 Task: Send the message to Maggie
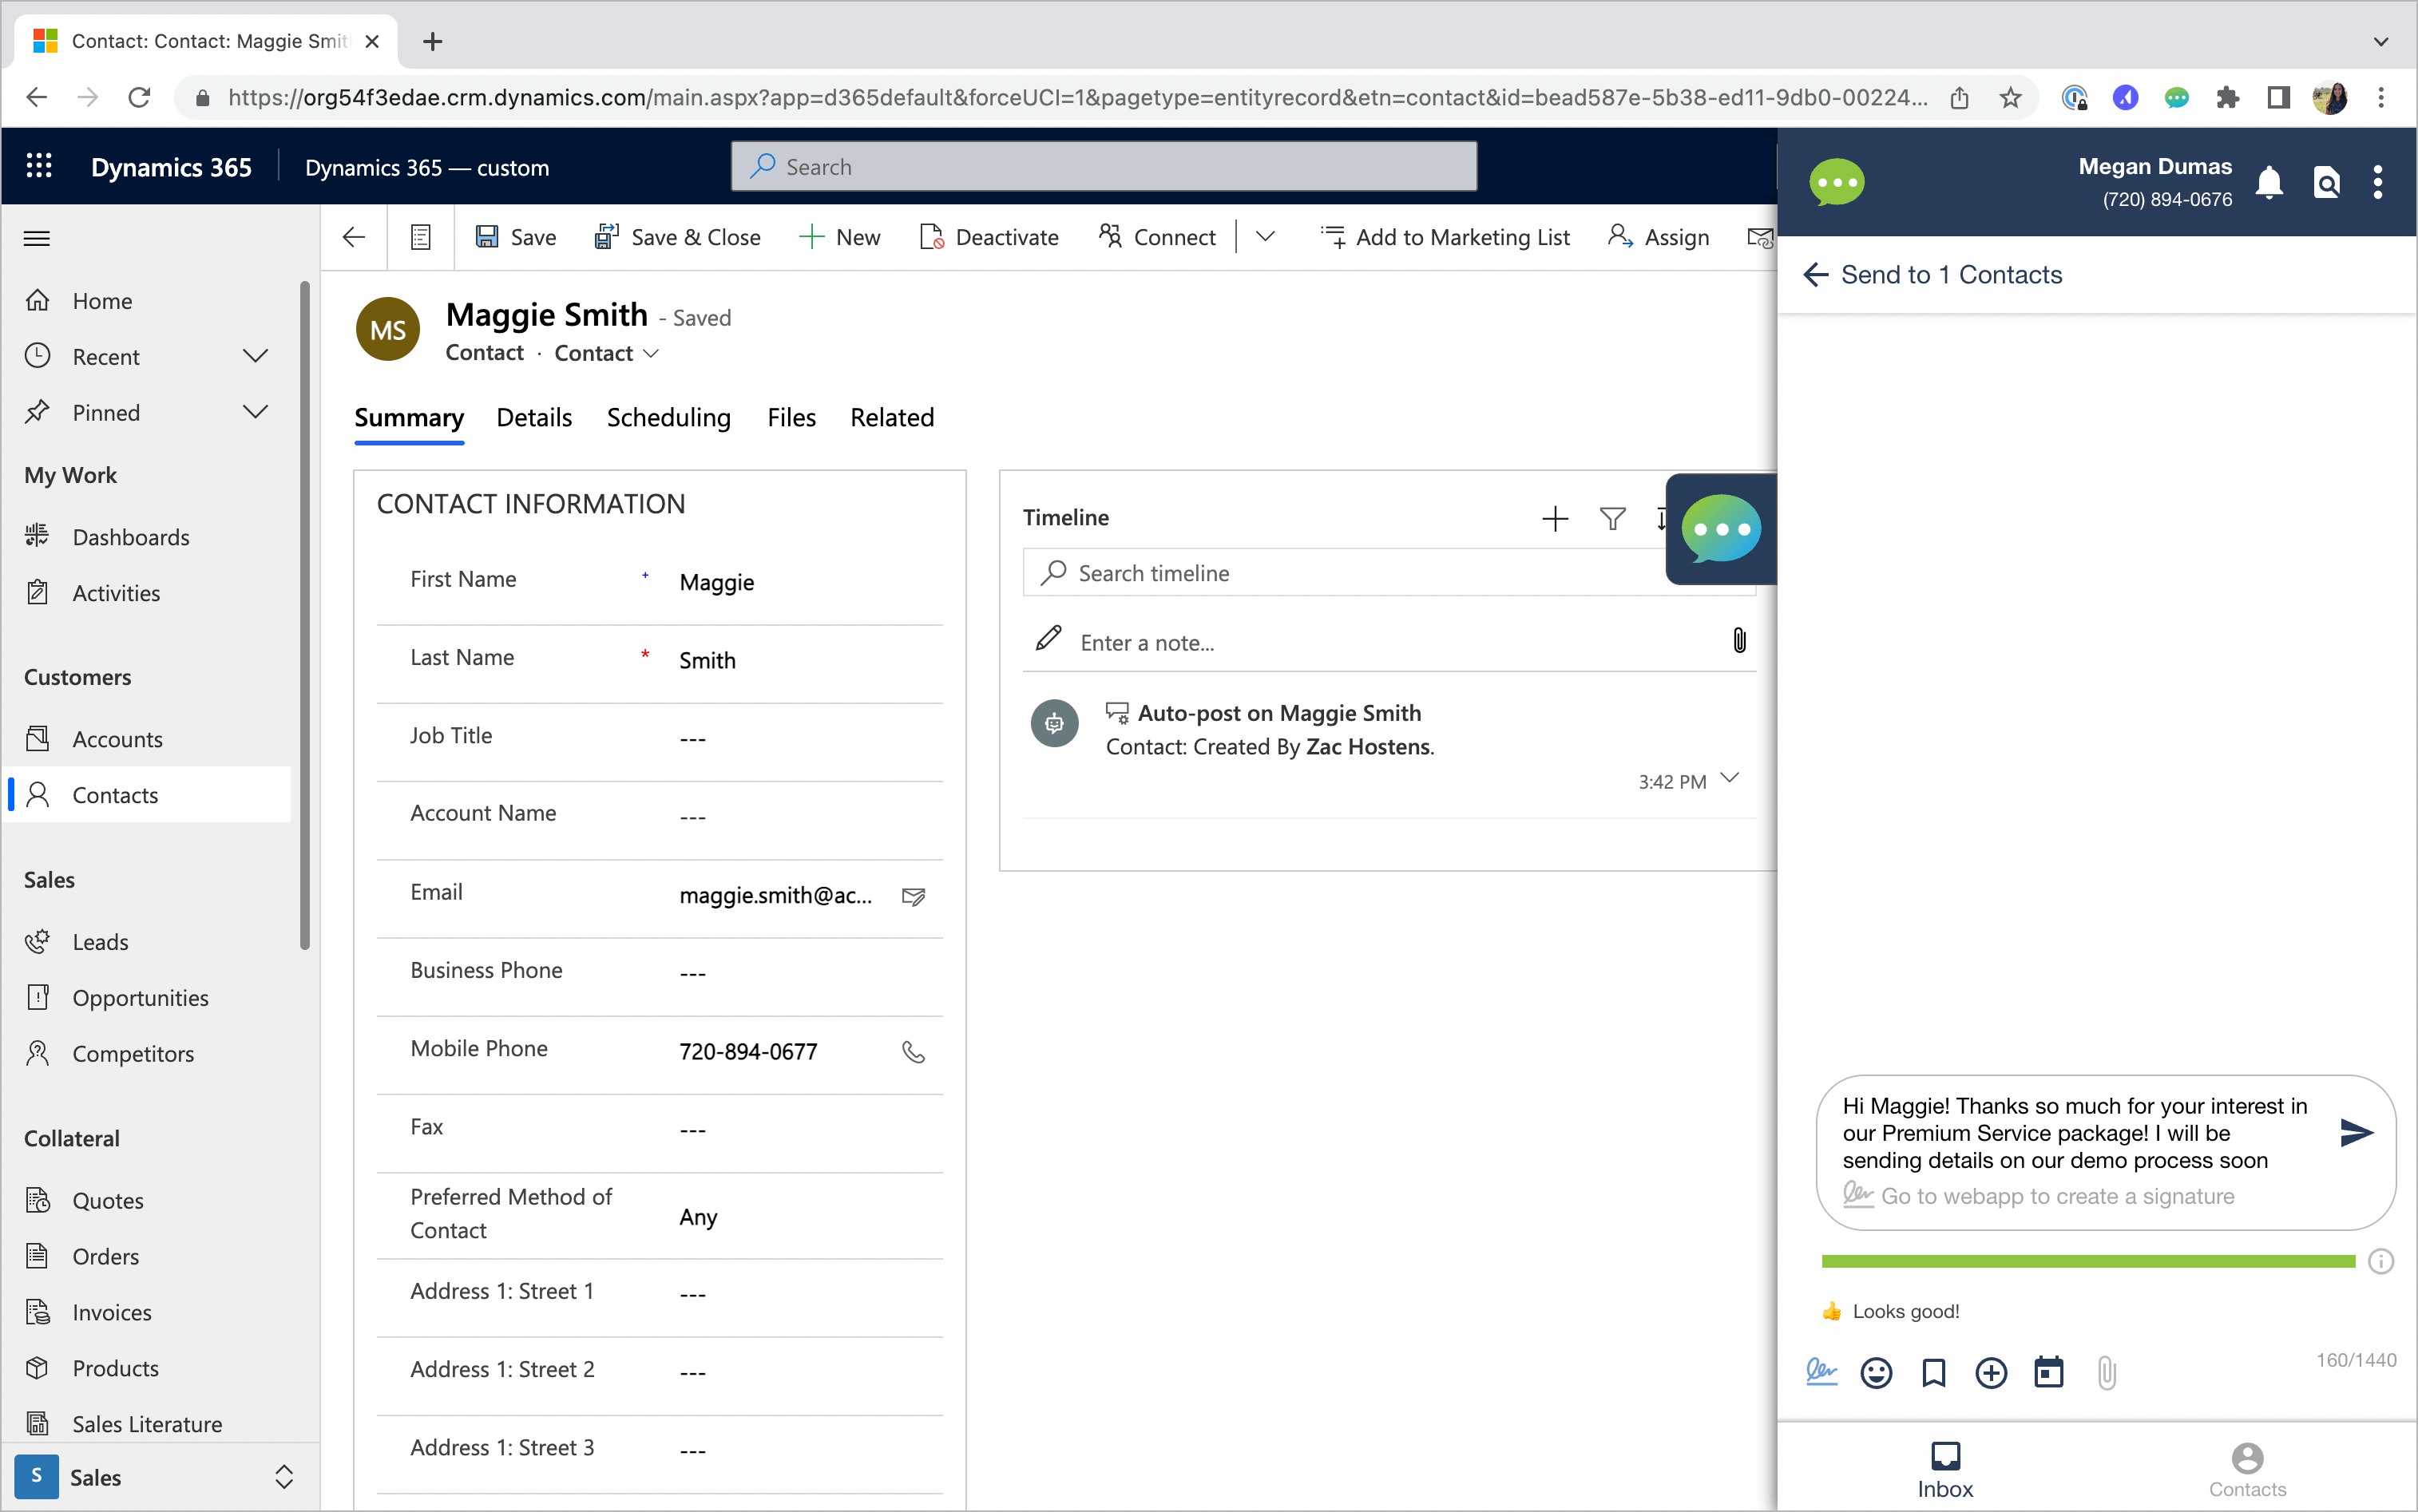[2357, 1133]
